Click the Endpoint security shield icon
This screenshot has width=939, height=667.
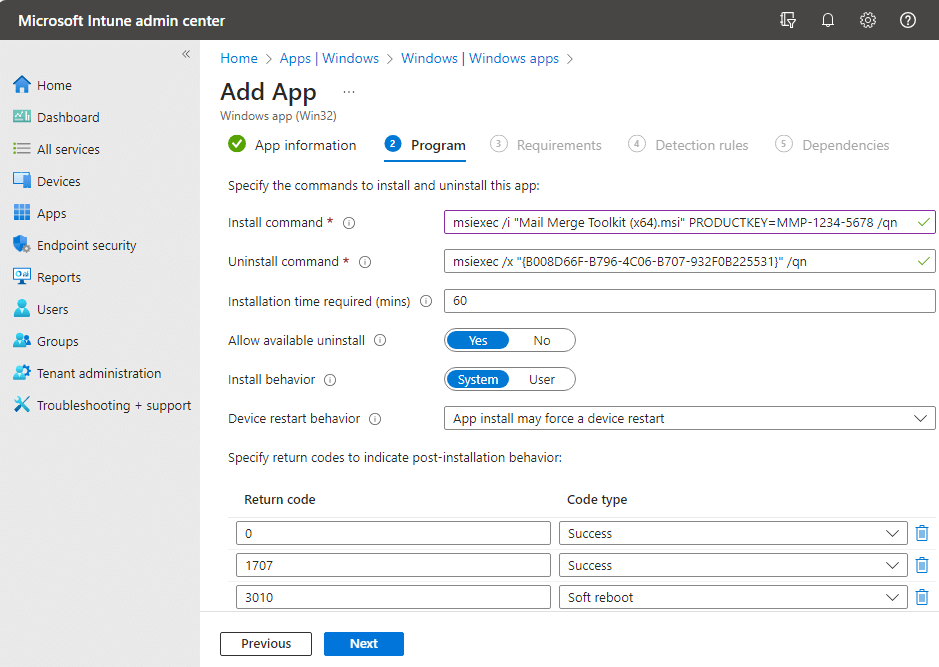point(22,244)
